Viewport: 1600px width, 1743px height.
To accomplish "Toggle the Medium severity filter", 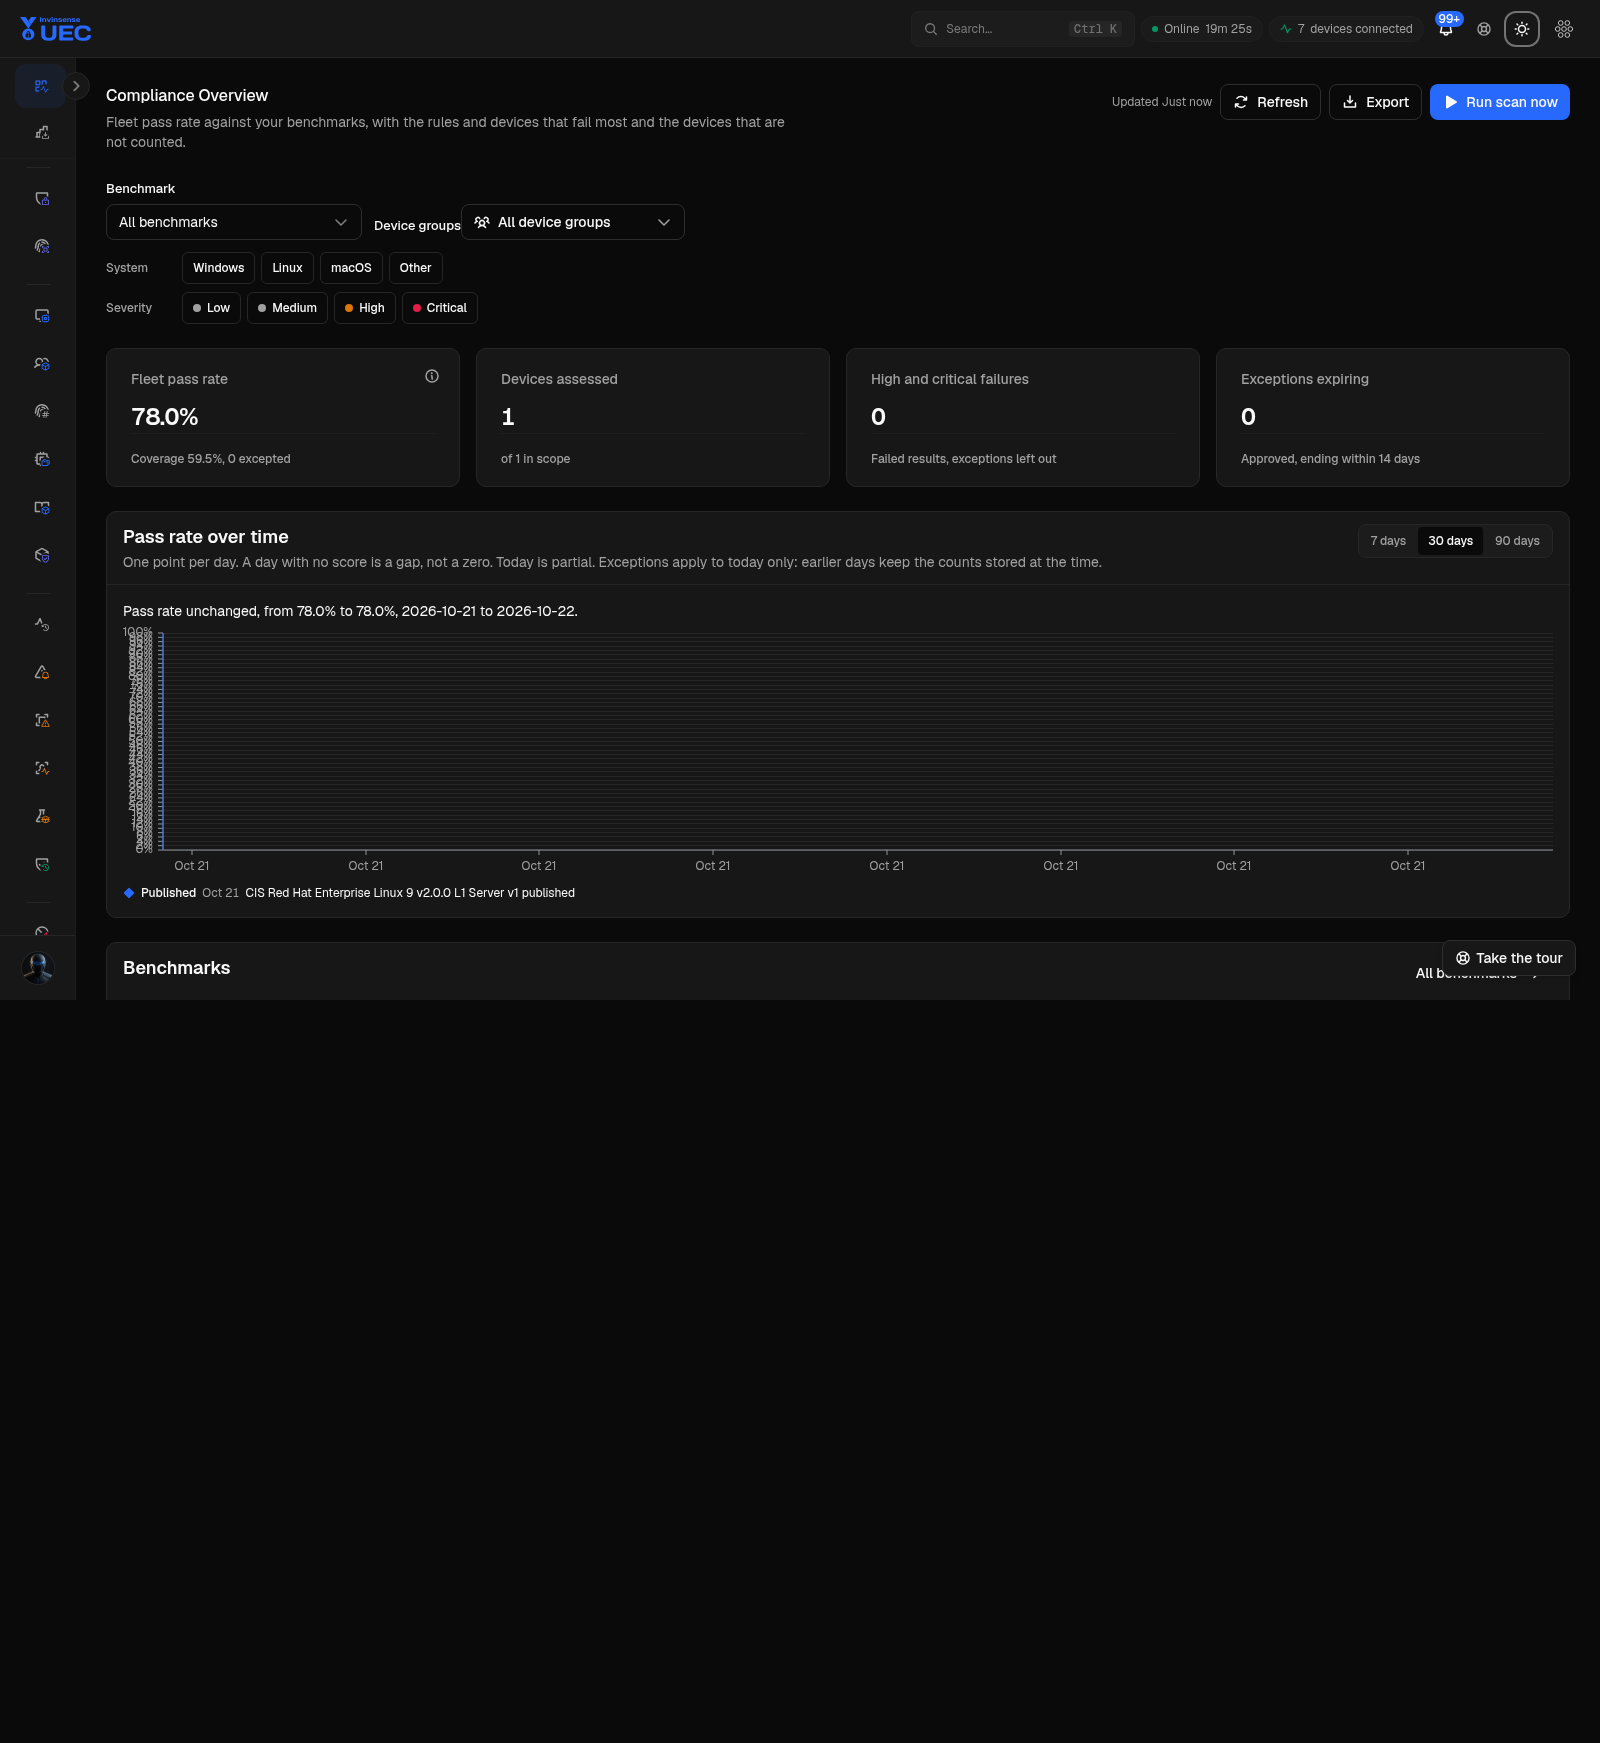I will pyautogui.click(x=287, y=308).
